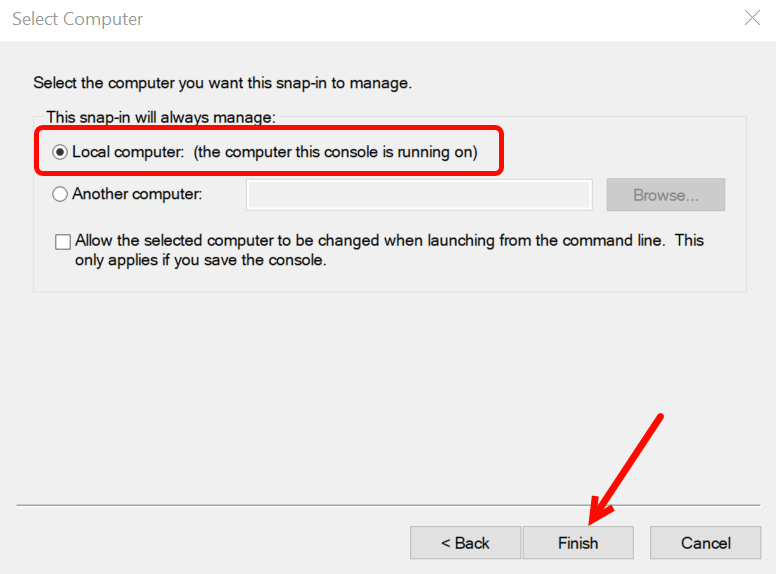Click the 'Select the computer you want' instruction text
776x574 pixels.
click(222, 82)
